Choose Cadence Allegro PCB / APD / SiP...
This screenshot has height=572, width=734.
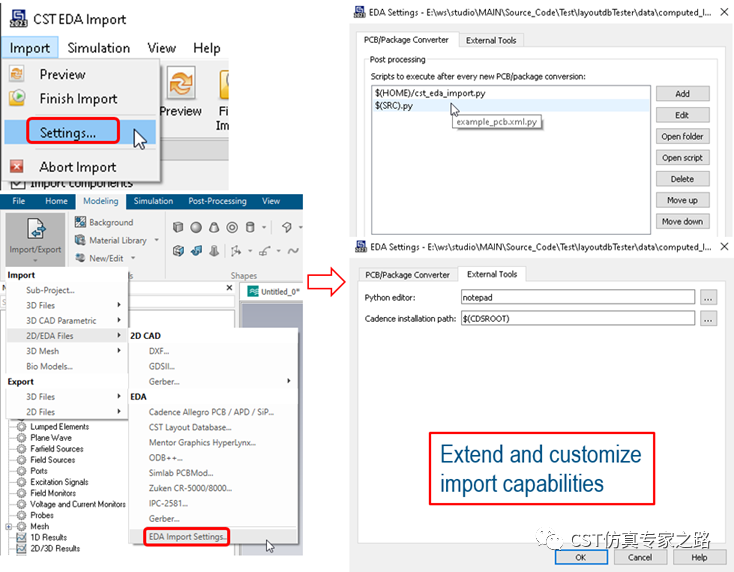[213, 412]
